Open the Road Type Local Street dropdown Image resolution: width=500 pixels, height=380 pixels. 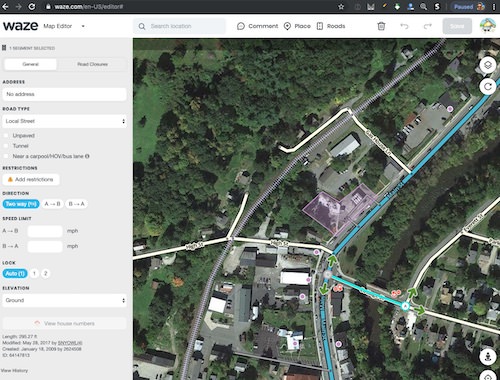[x=64, y=121]
